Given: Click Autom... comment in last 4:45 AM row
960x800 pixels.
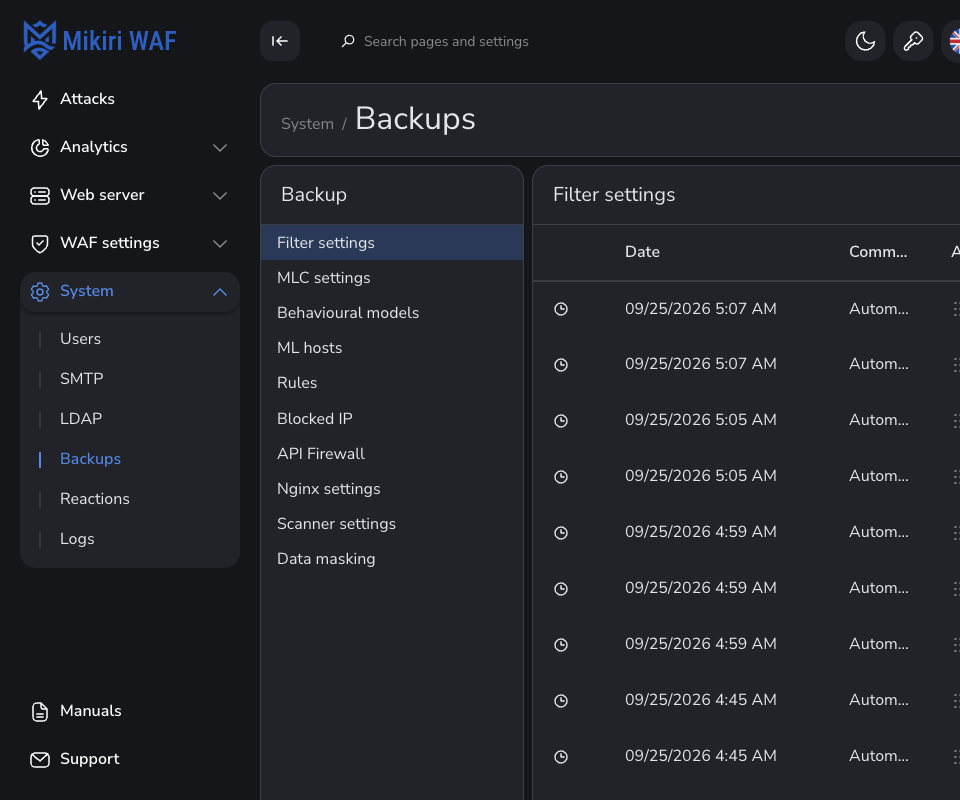Looking at the screenshot, I should (x=879, y=755).
